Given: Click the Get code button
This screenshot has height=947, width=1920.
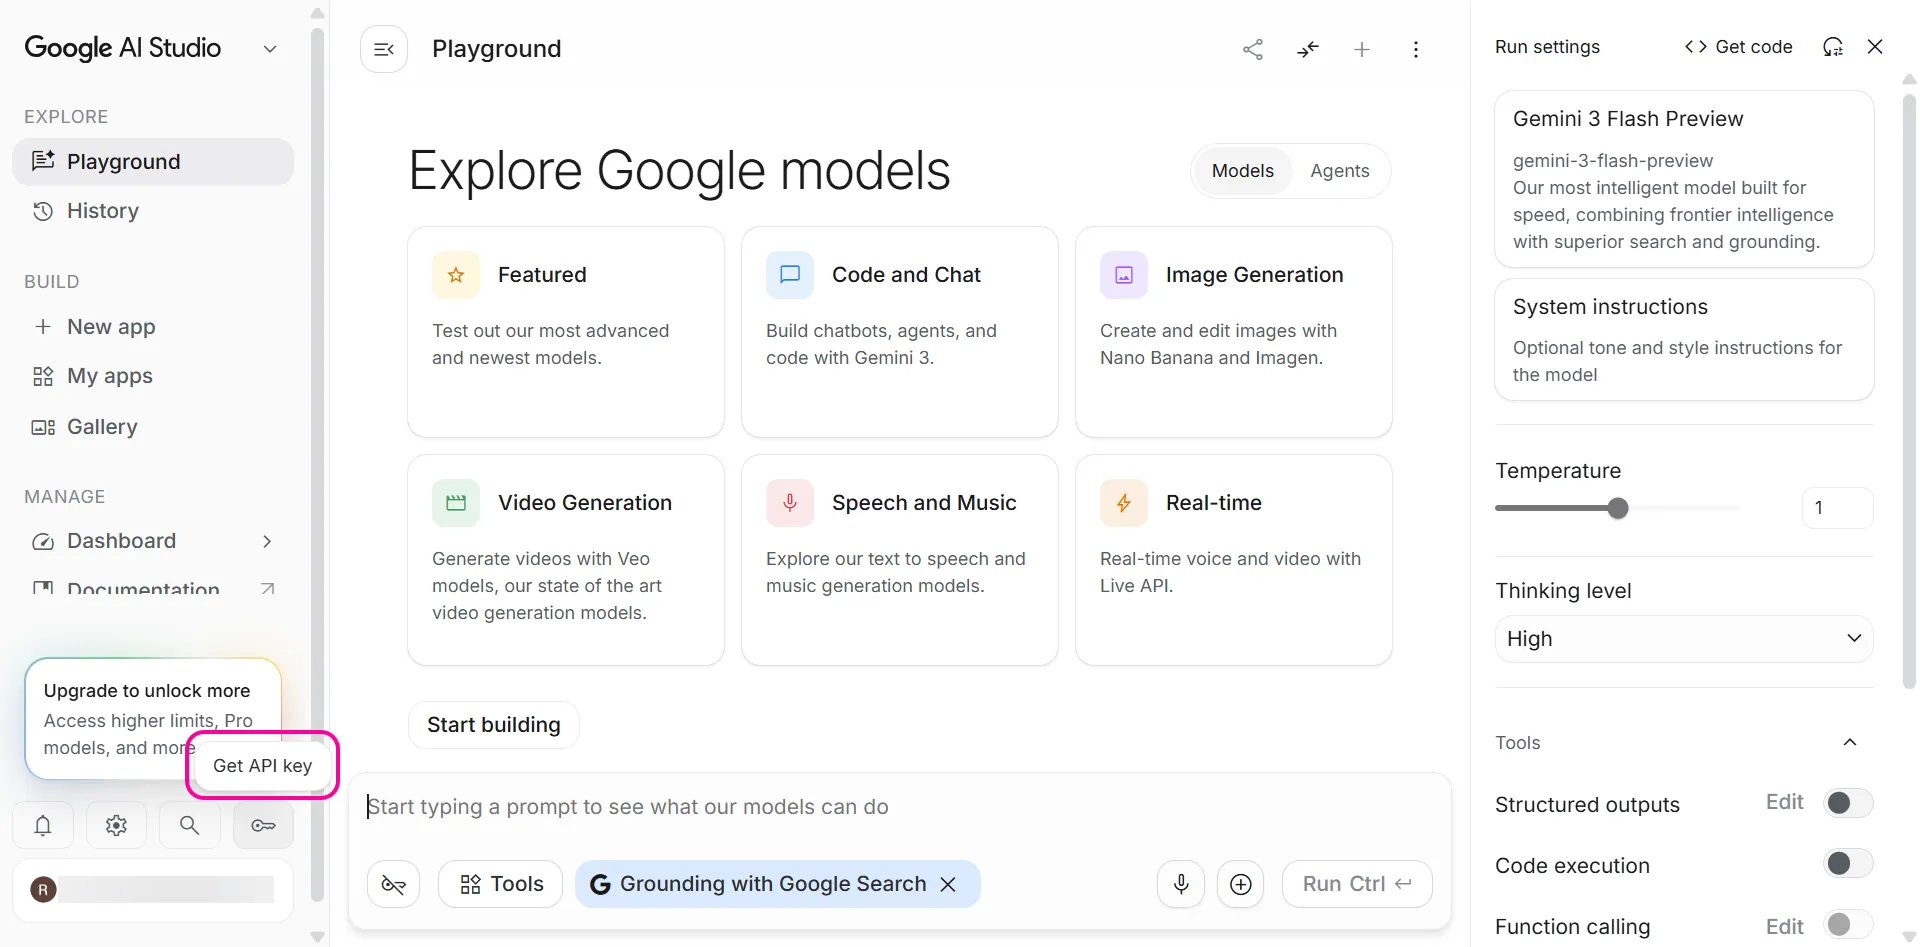Looking at the screenshot, I should coord(1739,47).
